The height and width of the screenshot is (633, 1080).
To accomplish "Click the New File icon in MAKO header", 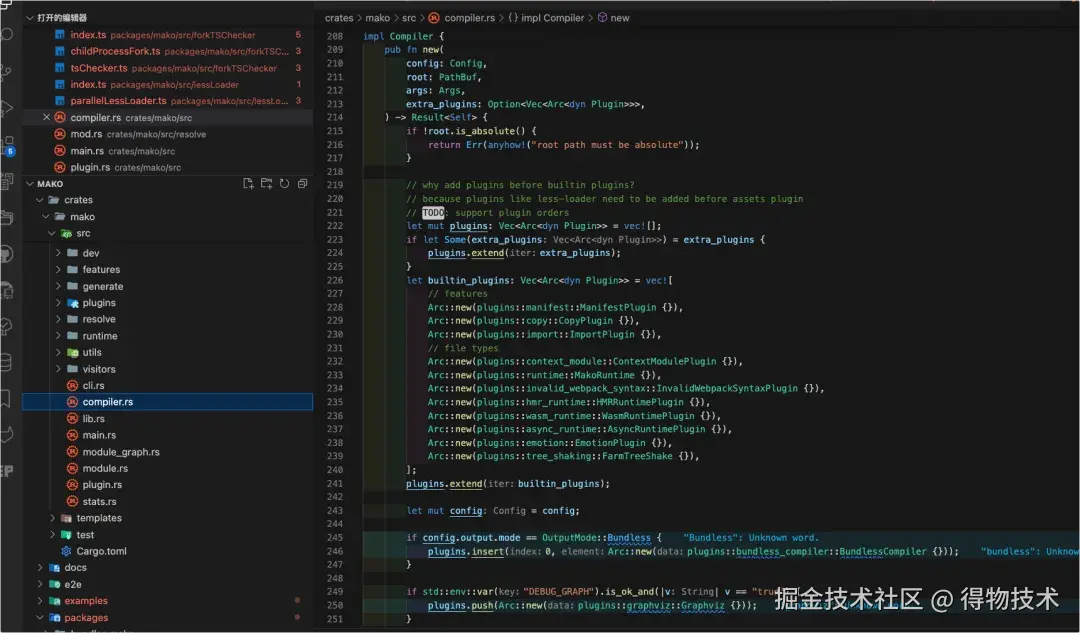I will 248,184.
